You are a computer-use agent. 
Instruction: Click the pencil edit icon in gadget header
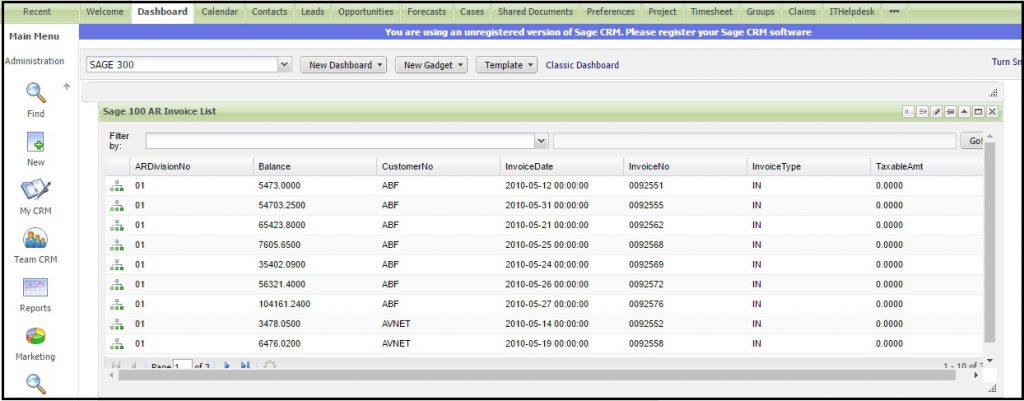click(x=936, y=112)
